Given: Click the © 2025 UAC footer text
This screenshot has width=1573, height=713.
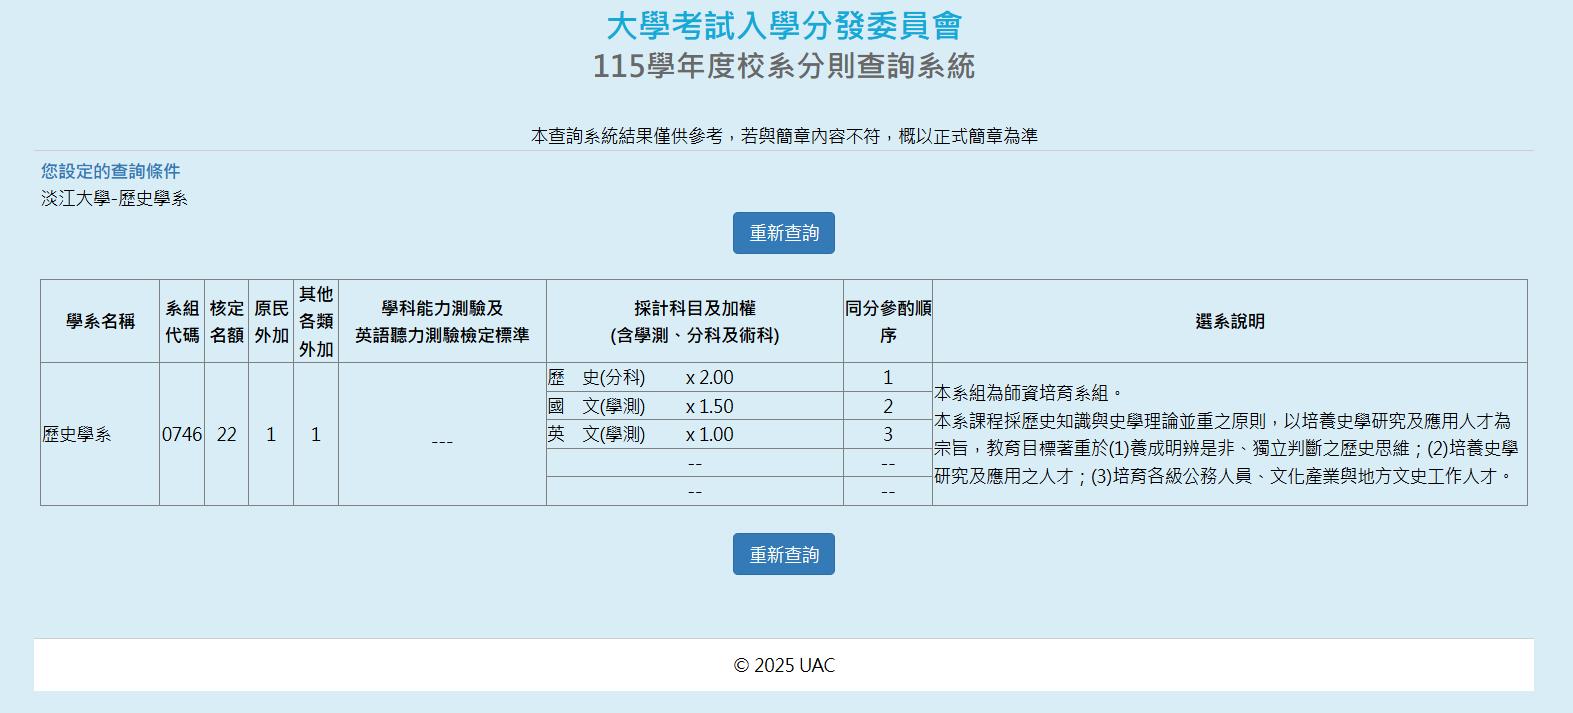Looking at the screenshot, I should point(784,665).
